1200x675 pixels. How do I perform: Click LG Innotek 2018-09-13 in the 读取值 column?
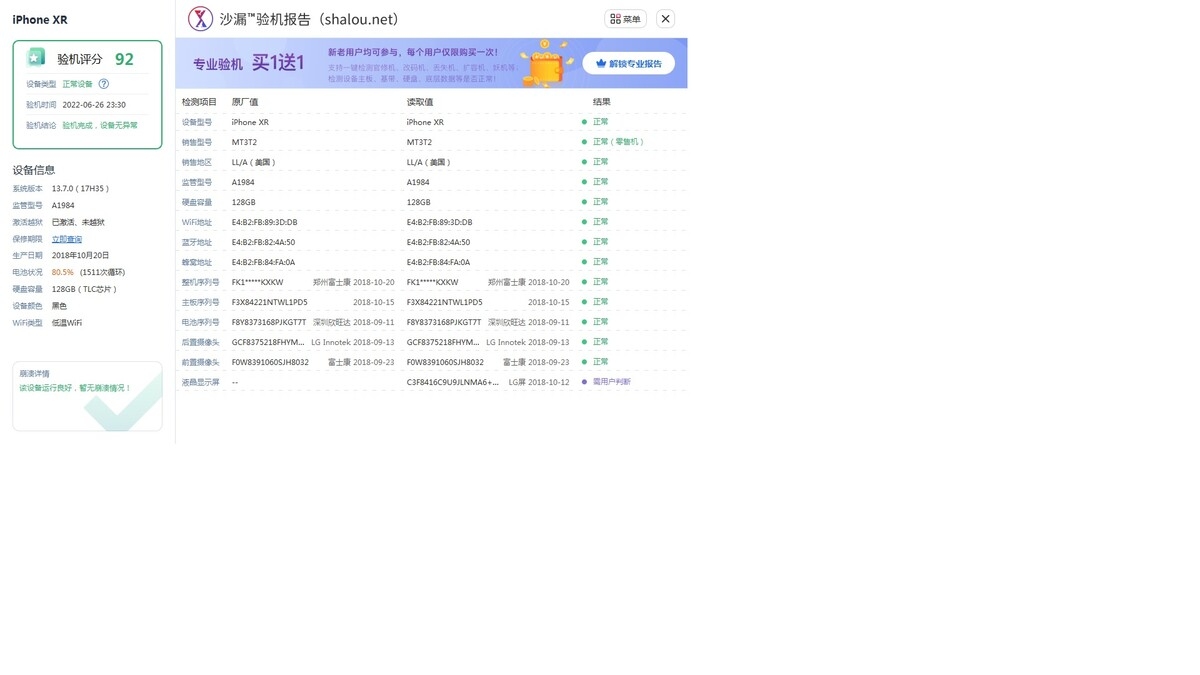click(x=528, y=342)
